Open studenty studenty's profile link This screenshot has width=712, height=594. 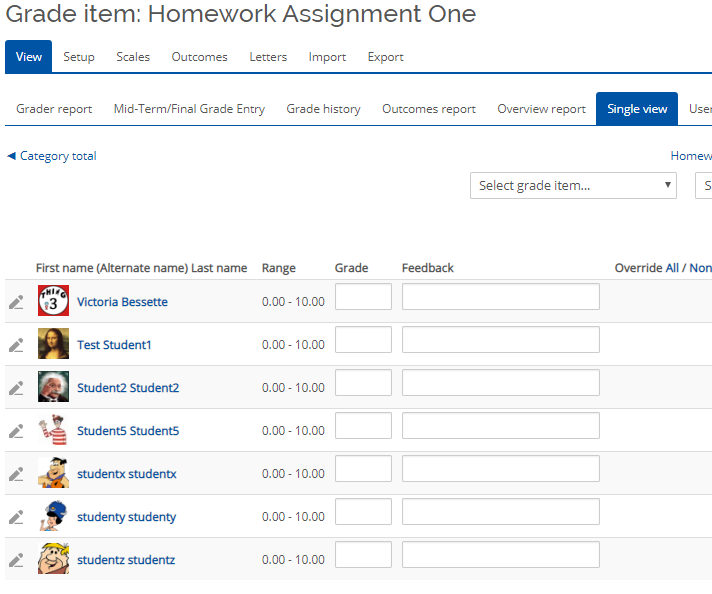(126, 517)
